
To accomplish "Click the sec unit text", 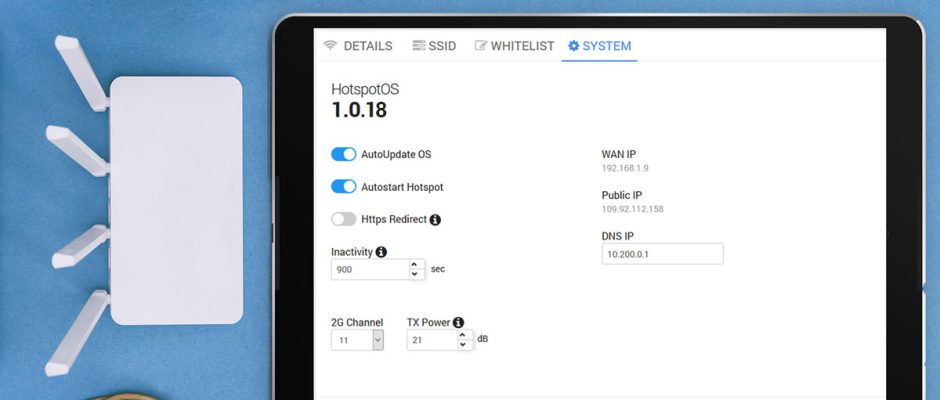I will (438, 269).
